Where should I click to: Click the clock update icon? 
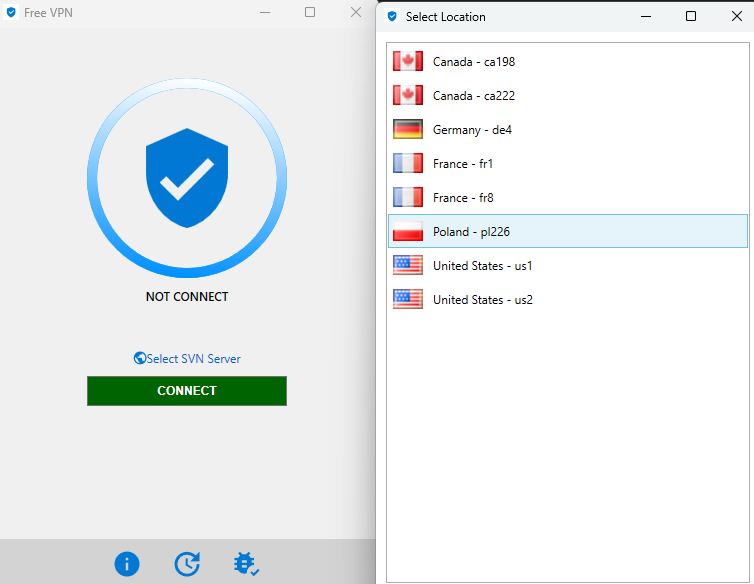(187, 564)
